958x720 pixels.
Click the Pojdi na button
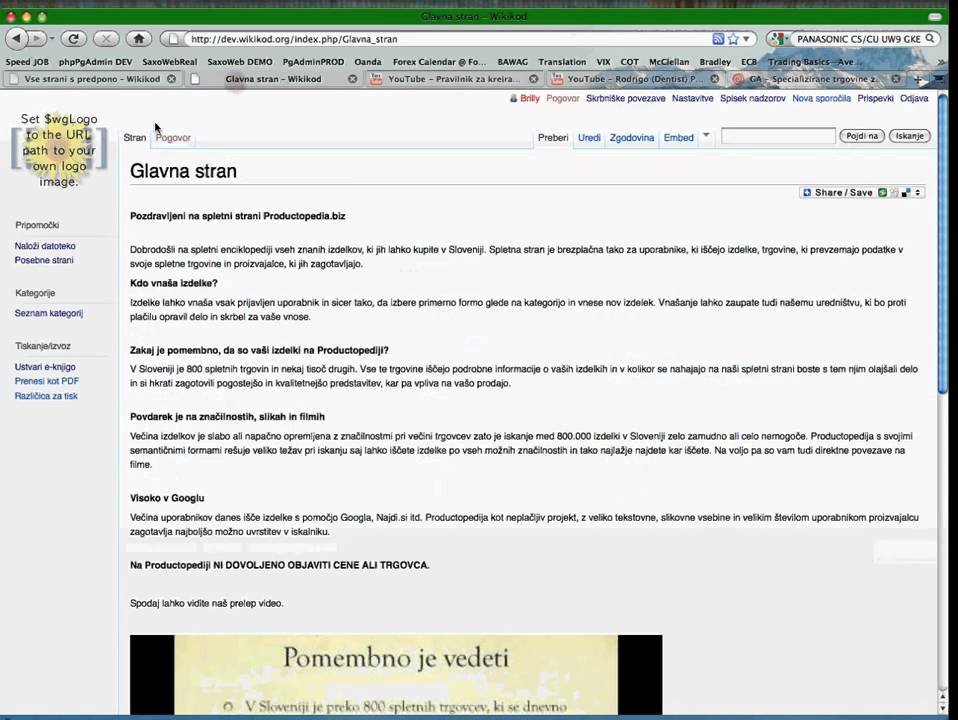pos(861,136)
